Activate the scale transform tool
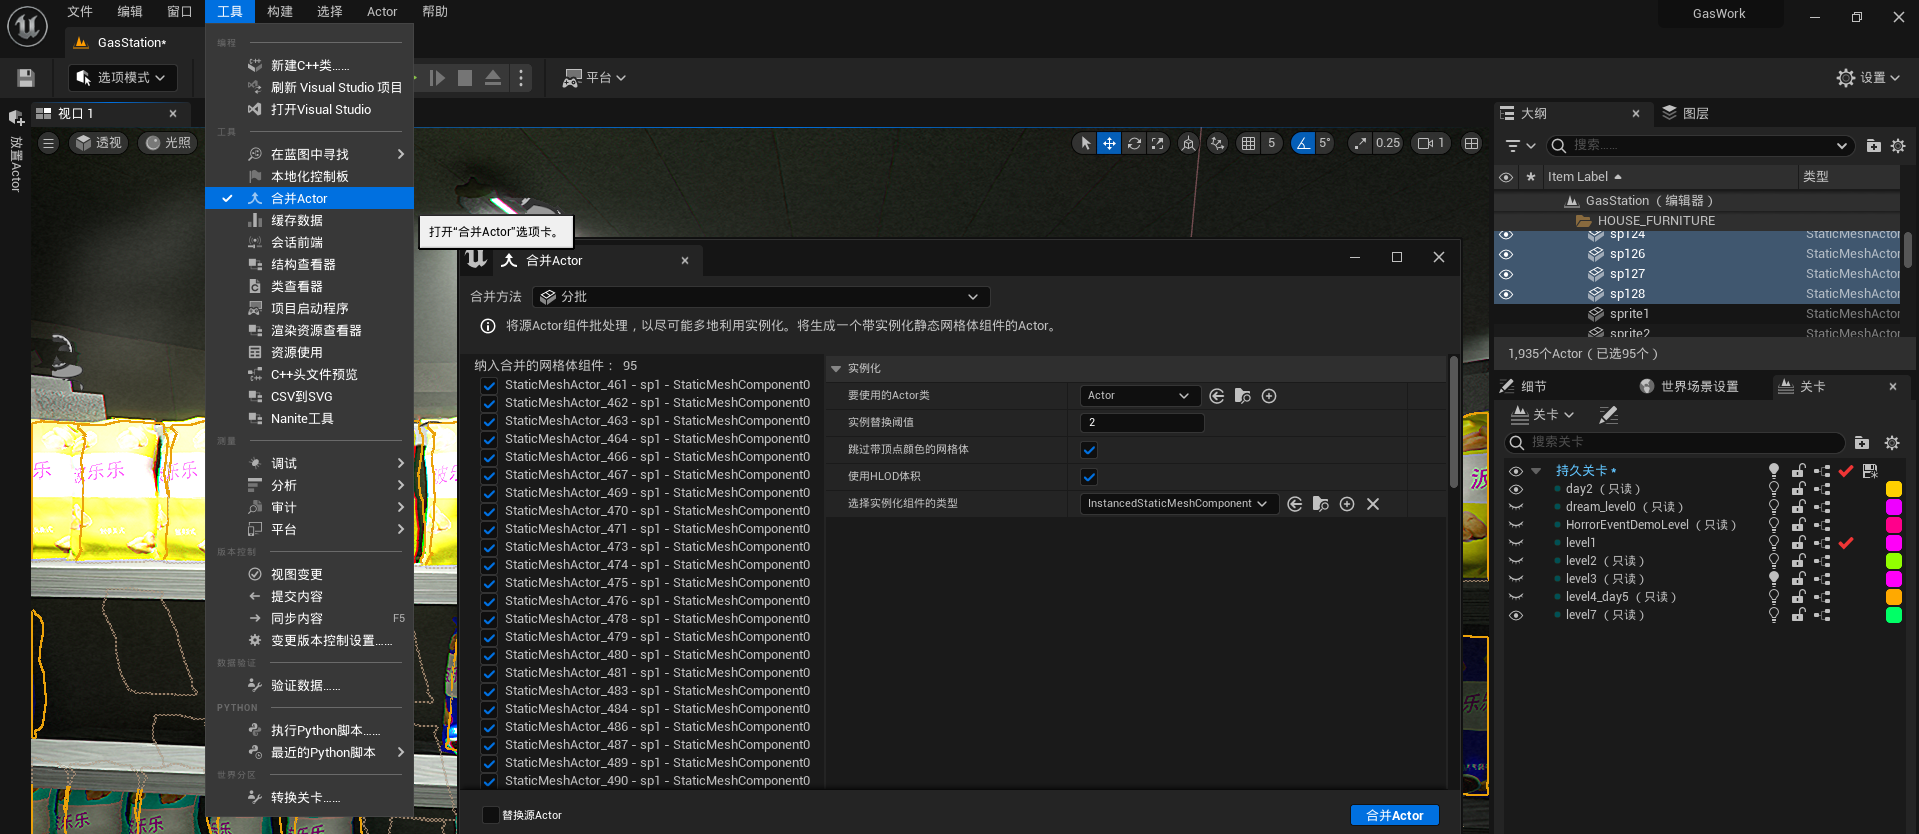Image resolution: width=1919 pixels, height=834 pixels. tap(1157, 144)
